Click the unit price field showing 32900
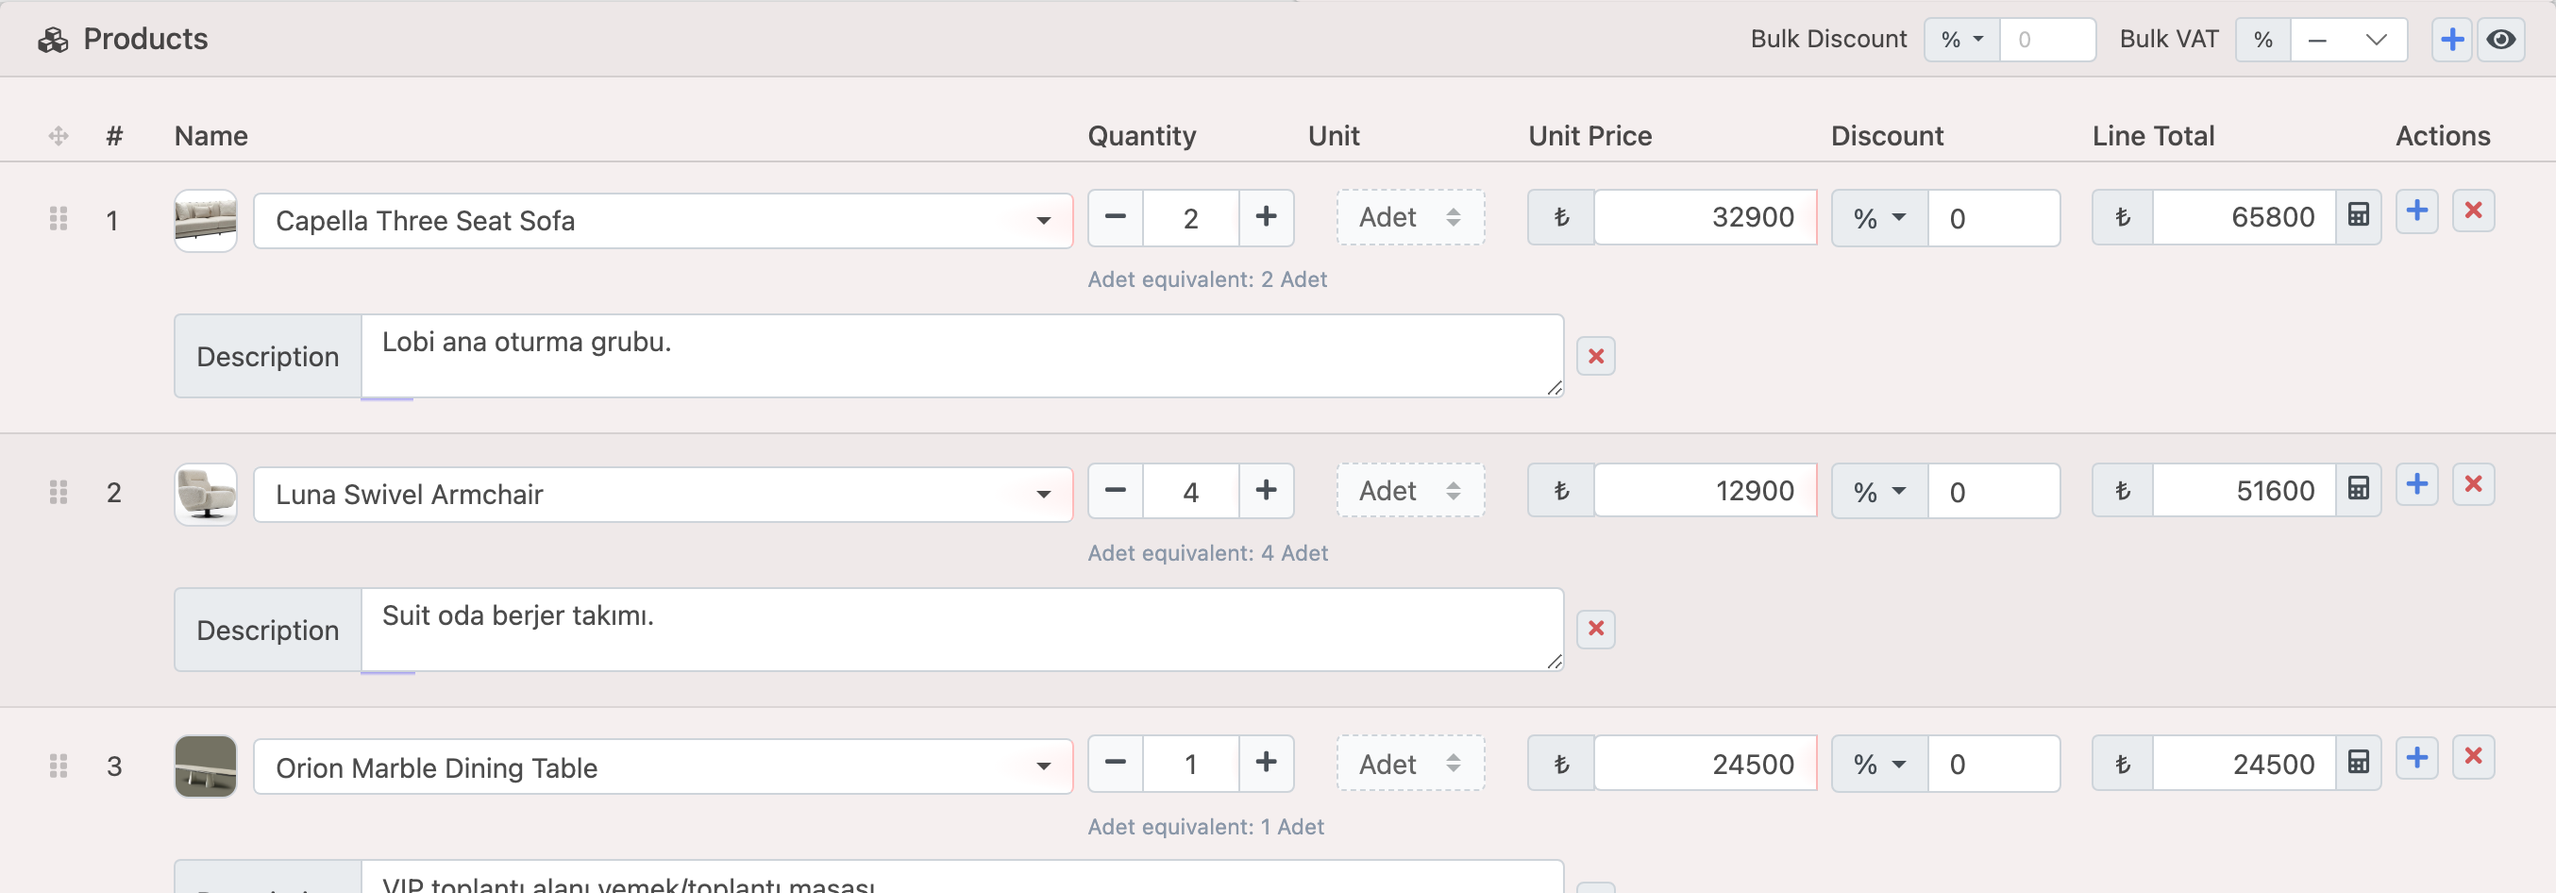 tap(1705, 217)
